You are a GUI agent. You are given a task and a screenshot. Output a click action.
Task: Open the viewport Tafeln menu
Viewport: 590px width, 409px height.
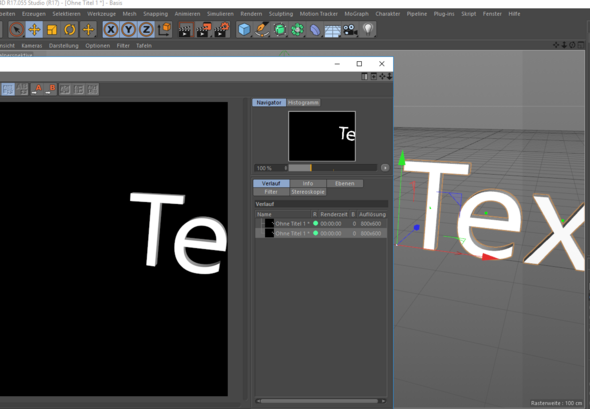144,46
